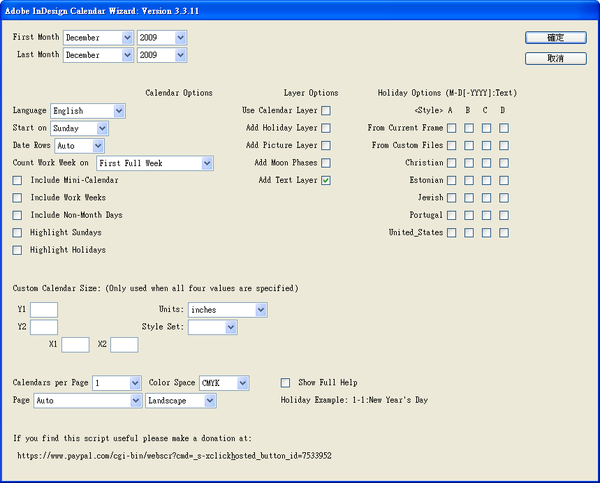The width and height of the screenshot is (600, 483).
Task: Check Christian holidays style A
Action: pyautogui.click(x=452, y=163)
